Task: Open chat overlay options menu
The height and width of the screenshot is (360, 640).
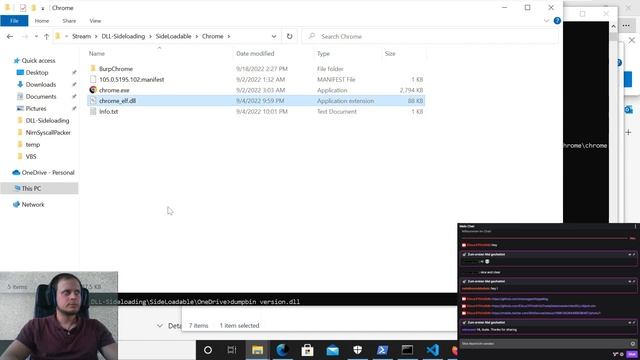Action: 635,227
